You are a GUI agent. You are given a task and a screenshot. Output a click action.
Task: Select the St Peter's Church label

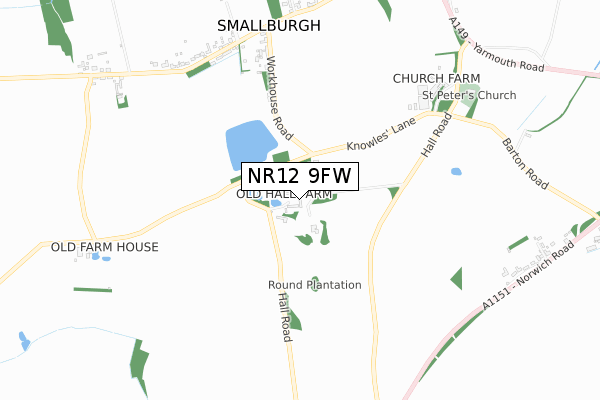click(469, 95)
